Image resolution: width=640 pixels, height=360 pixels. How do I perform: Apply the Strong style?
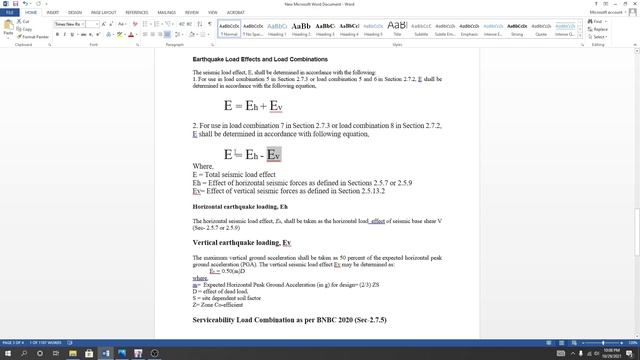(517, 29)
